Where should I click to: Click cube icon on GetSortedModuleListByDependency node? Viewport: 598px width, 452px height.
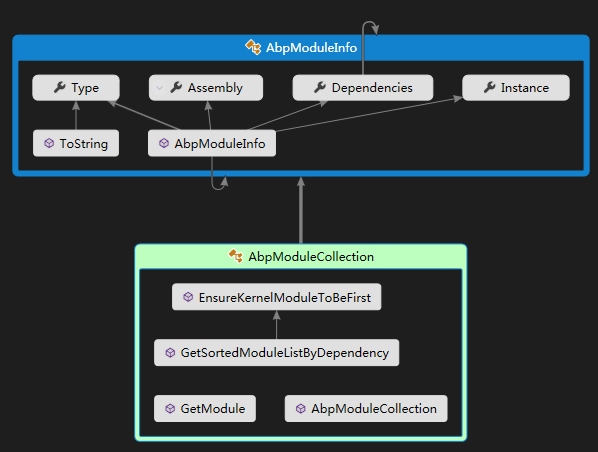(x=170, y=353)
